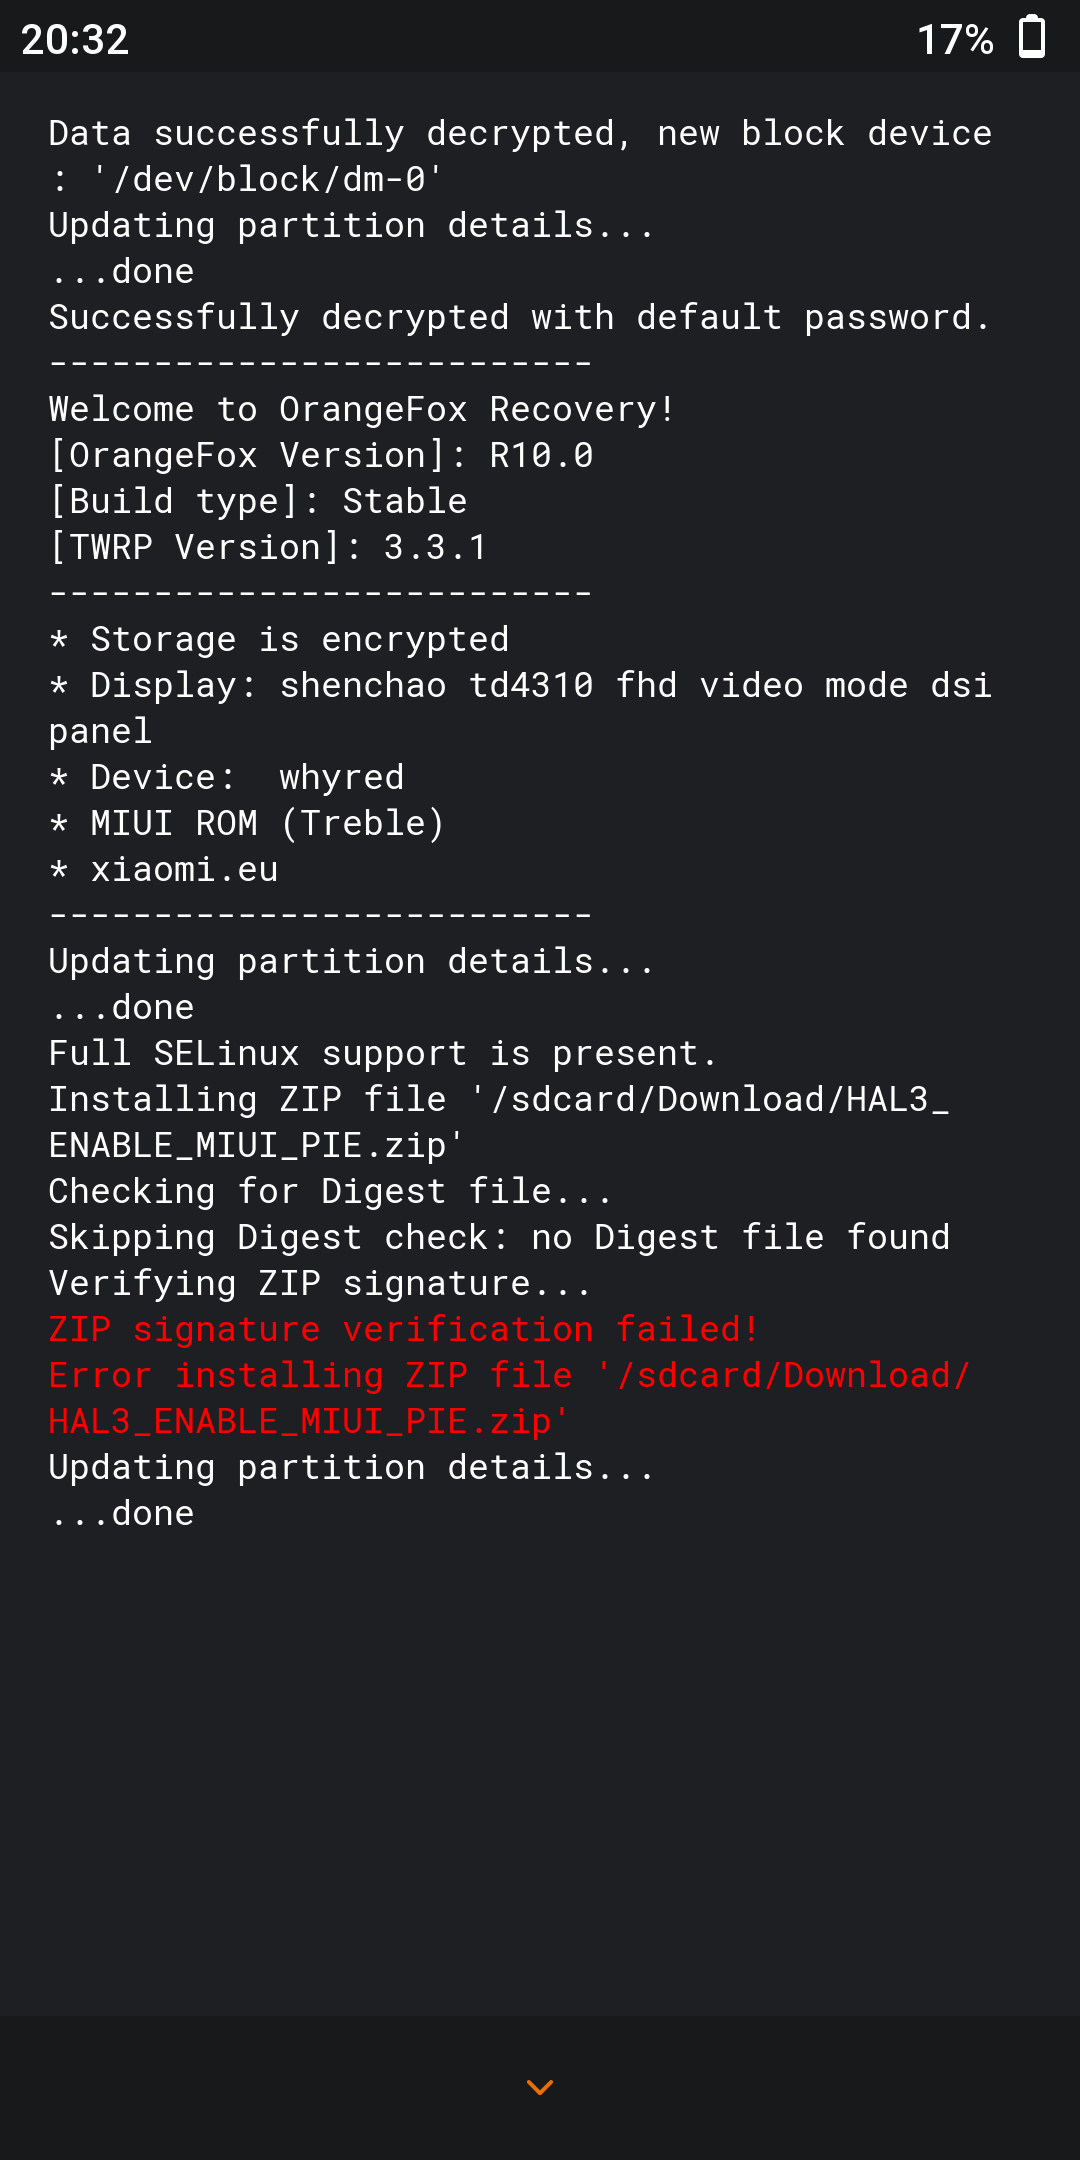Tap the 17% battery percentage
The height and width of the screenshot is (2160, 1080).
pos(955,40)
